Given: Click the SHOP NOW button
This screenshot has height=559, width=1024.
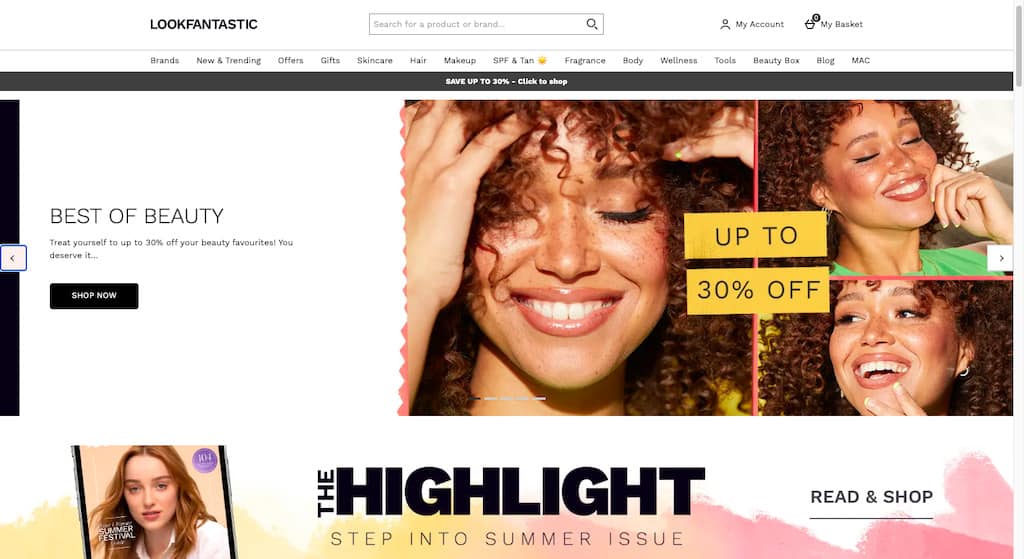Looking at the screenshot, I should pyautogui.click(x=94, y=296).
